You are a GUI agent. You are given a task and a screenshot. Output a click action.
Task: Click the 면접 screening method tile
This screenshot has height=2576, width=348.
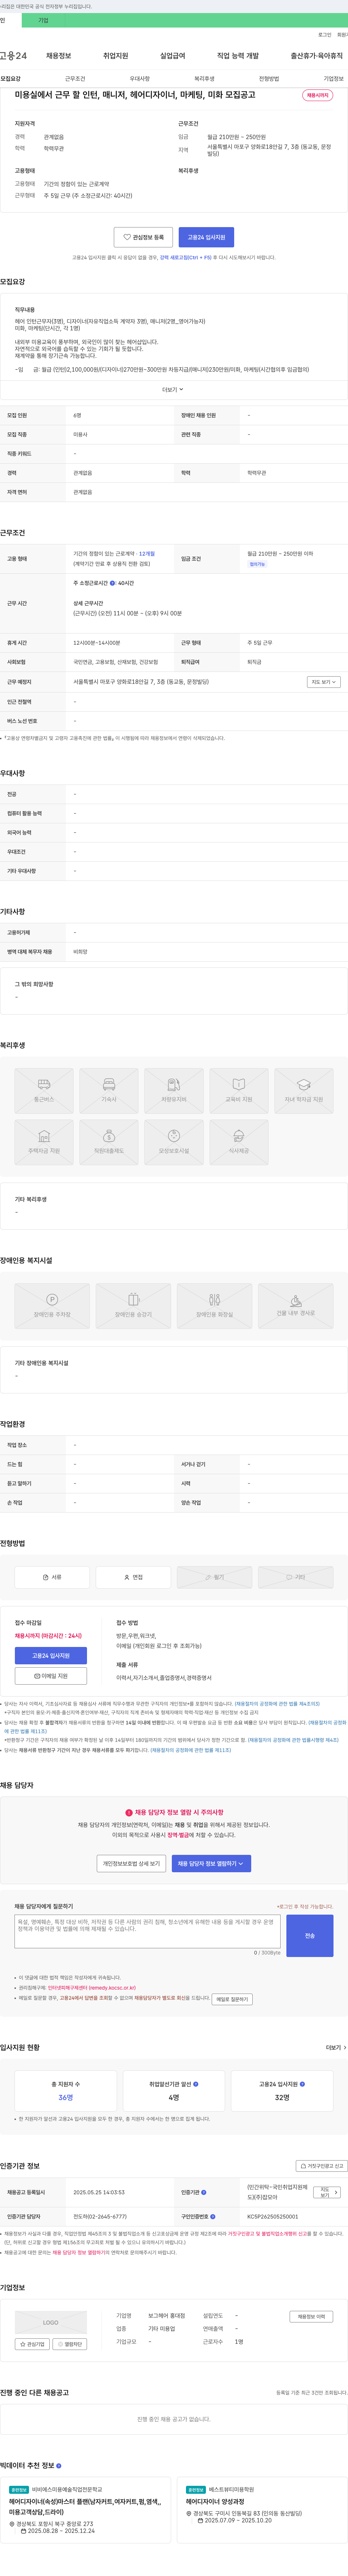(x=133, y=1577)
